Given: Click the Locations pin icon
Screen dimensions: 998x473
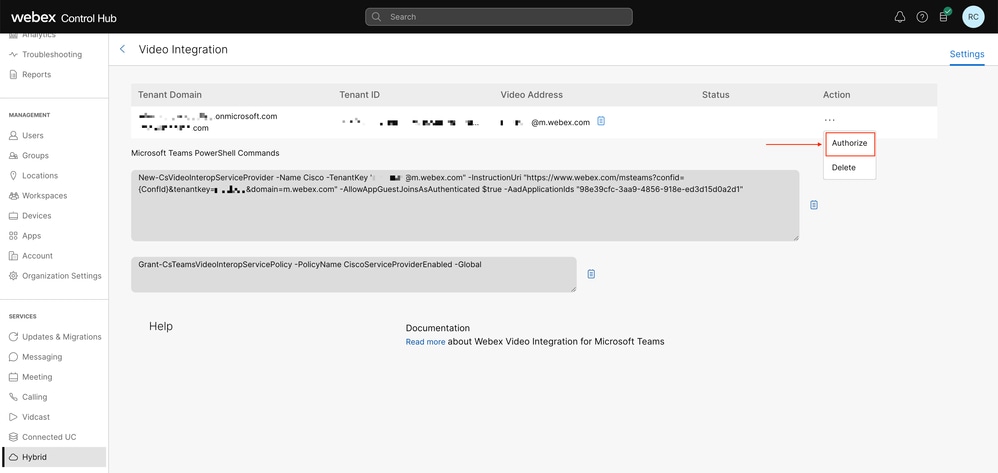Looking at the screenshot, I should [13, 176].
